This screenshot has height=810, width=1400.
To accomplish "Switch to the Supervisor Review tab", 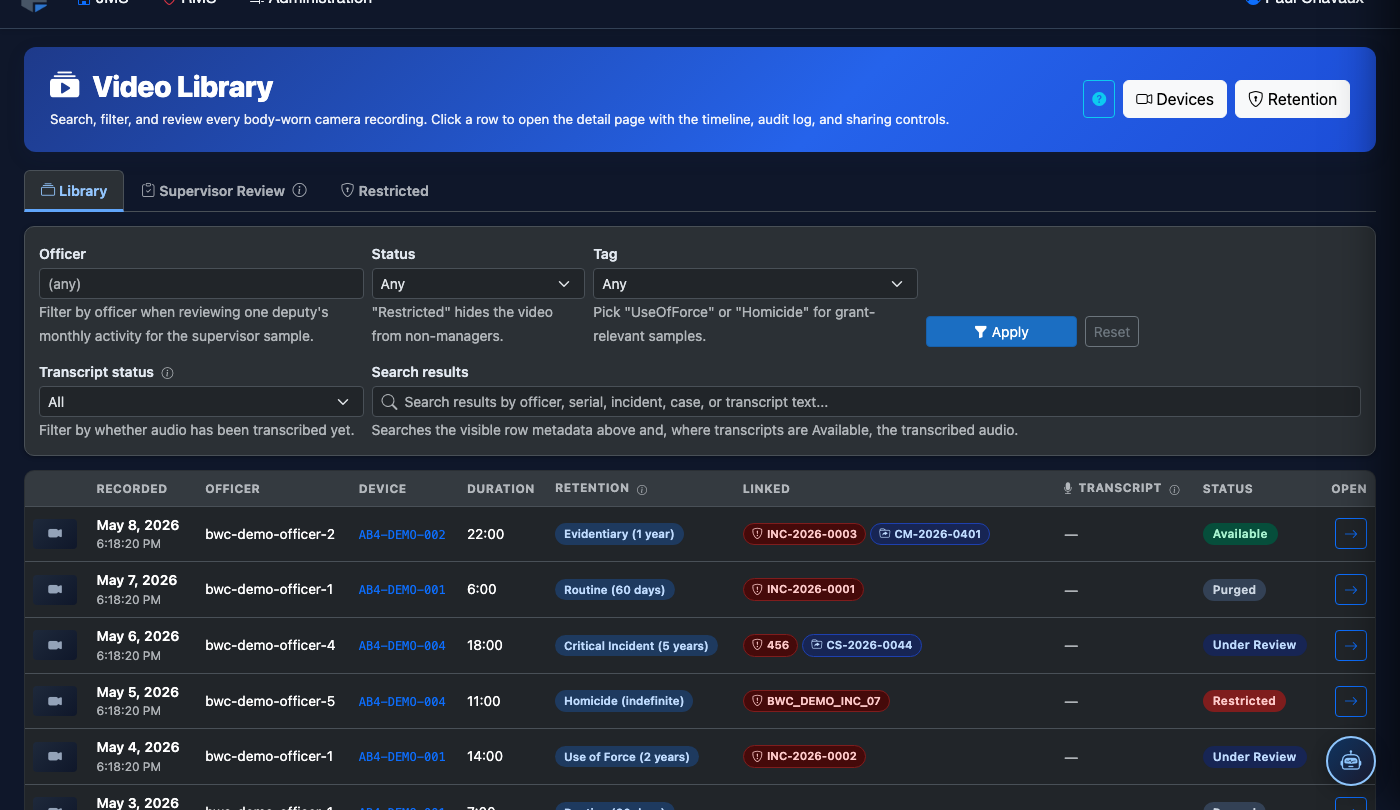I will coord(223,191).
